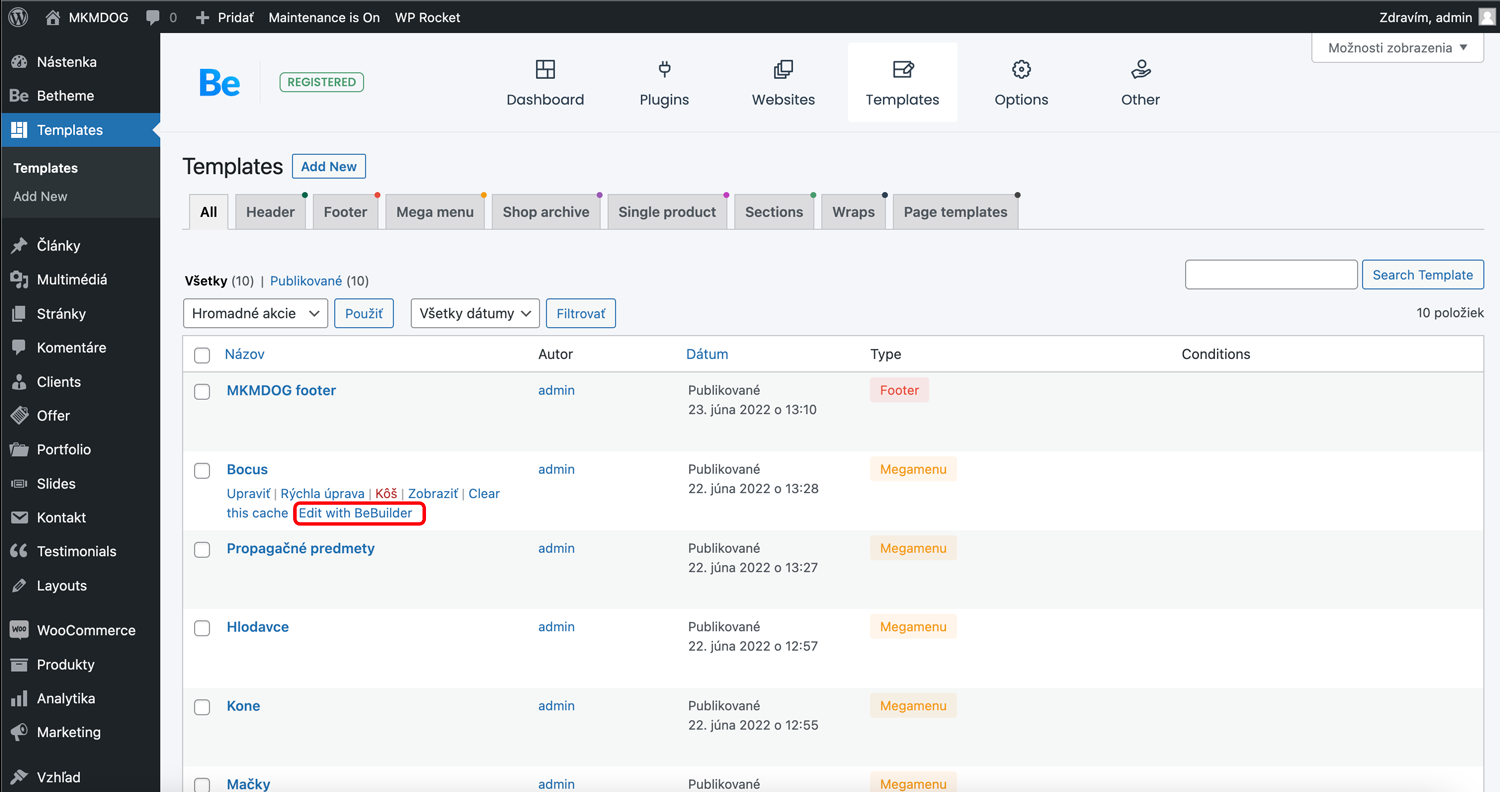Switch to the Mega menu tab
1500x792 pixels.
[x=435, y=212]
